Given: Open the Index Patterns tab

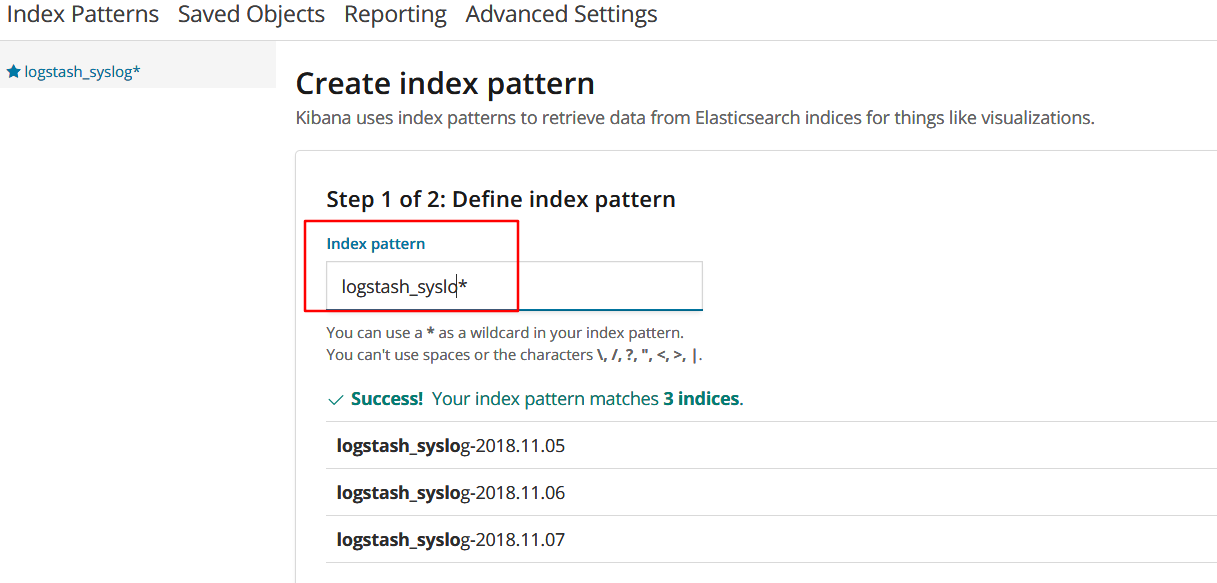Looking at the screenshot, I should coord(83,15).
